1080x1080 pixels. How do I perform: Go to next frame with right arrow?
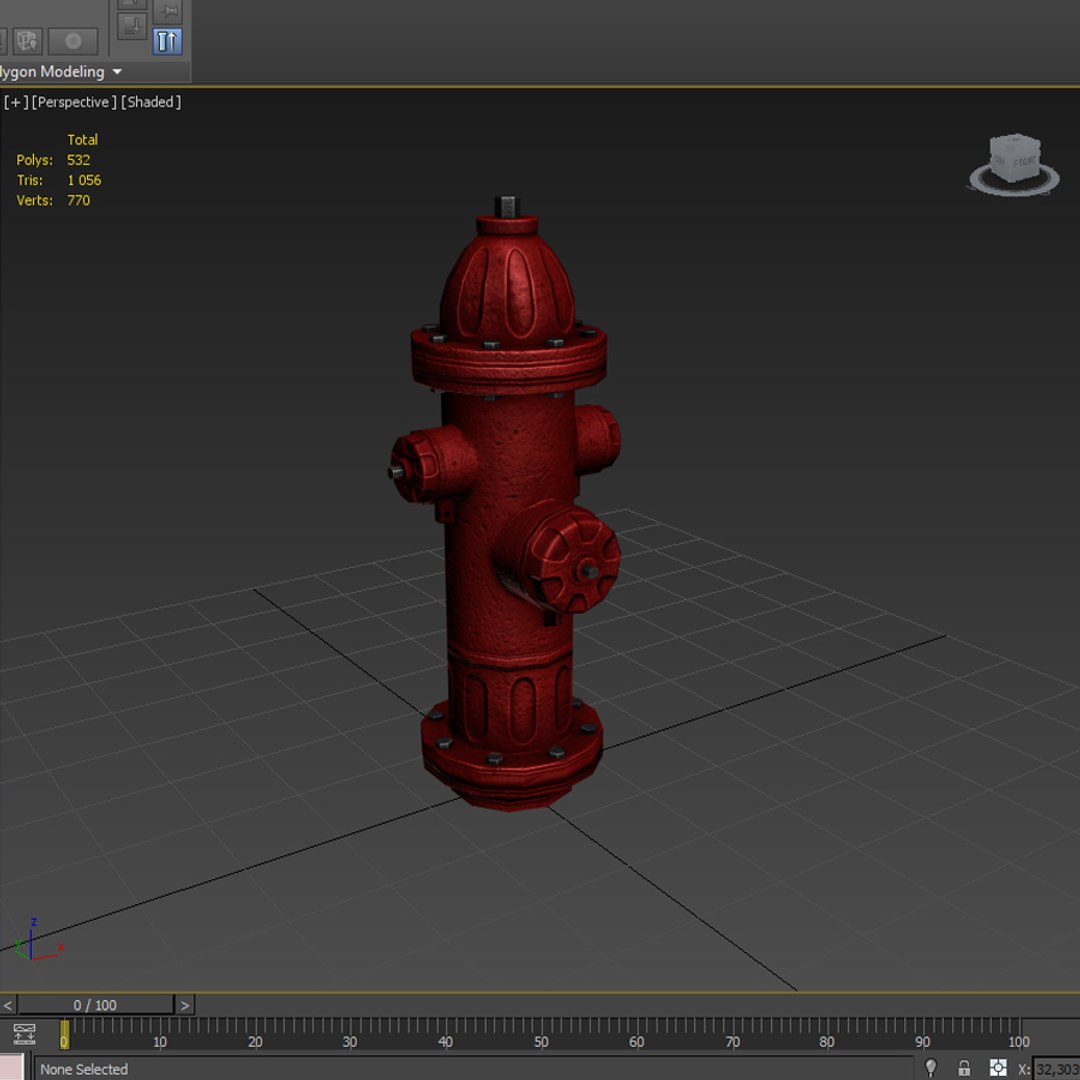pos(185,1005)
